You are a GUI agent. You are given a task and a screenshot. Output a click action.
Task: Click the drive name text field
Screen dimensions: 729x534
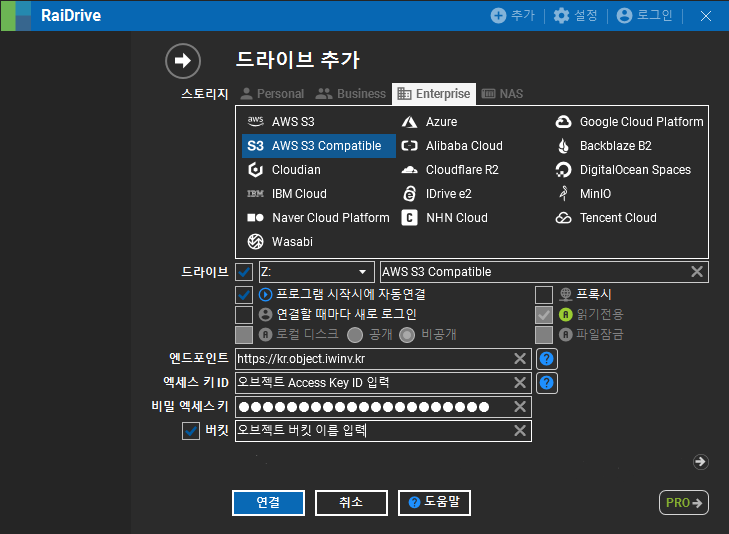544,272
